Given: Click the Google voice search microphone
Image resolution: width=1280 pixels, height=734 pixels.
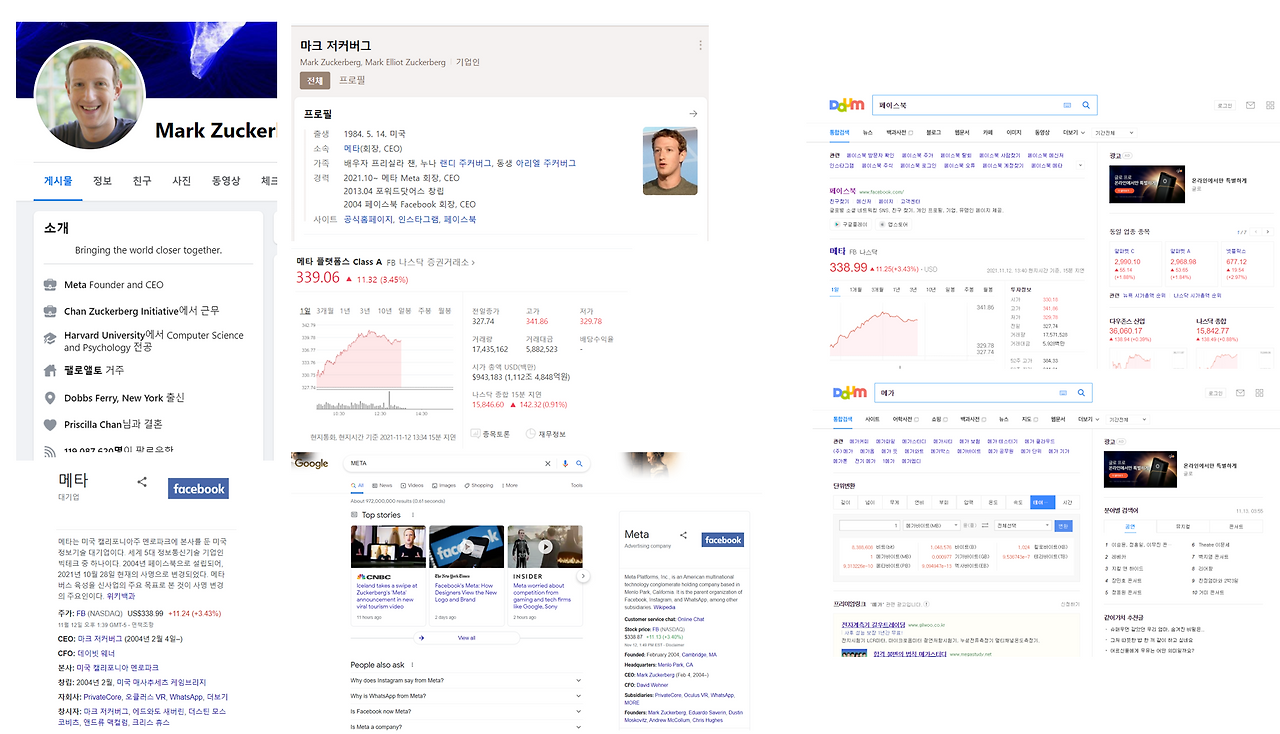Looking at the screenshot, I should pyautogui.click(x=565, y=464).
